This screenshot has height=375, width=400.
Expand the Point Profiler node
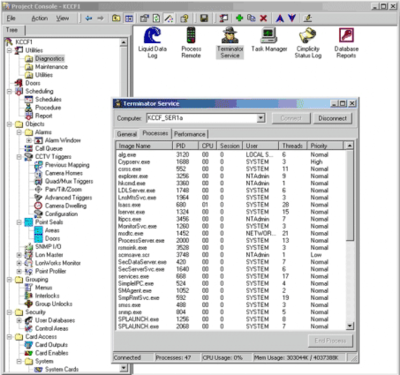click(x=19, y=271)
